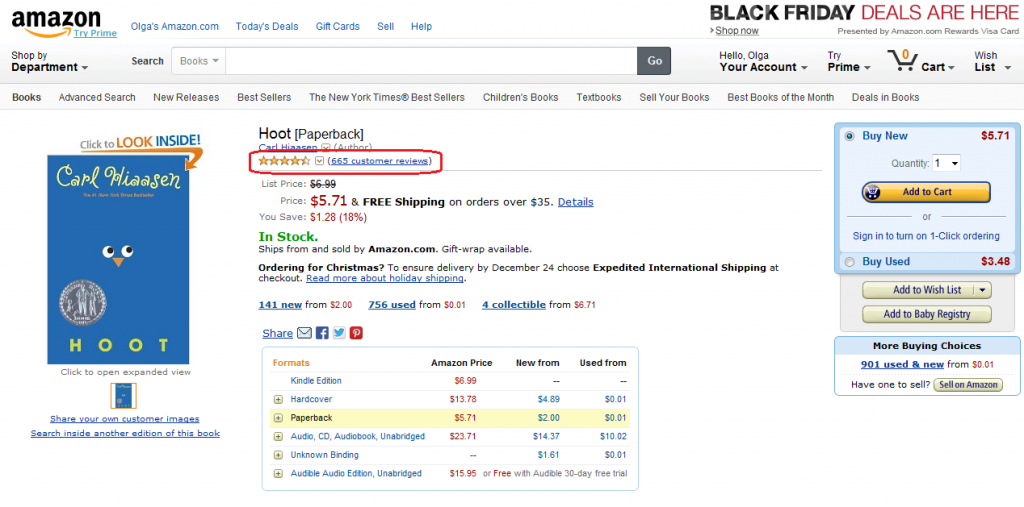Go to Today's Deals
1024x507 pixels.
point(265,27)
